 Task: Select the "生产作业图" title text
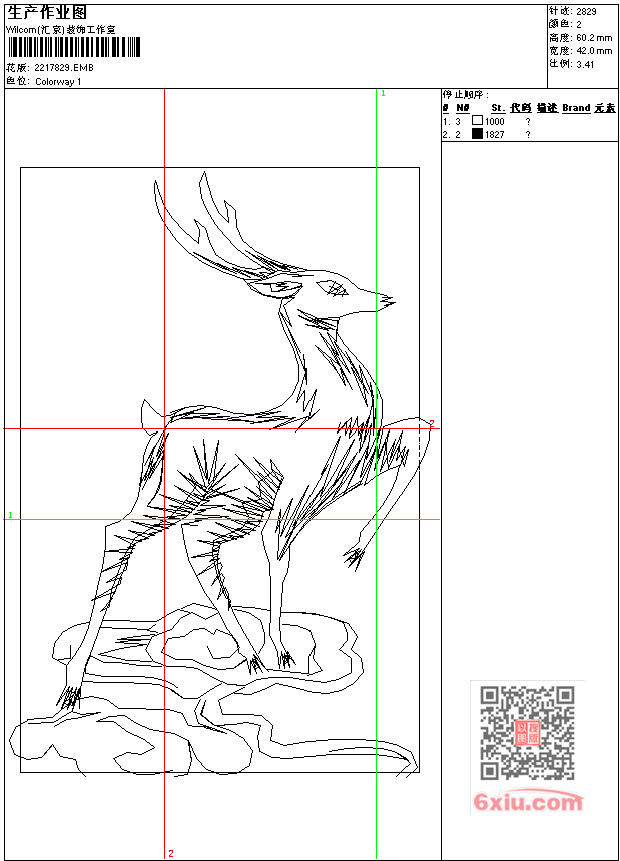pyautogui.click(x=47, y=12)
